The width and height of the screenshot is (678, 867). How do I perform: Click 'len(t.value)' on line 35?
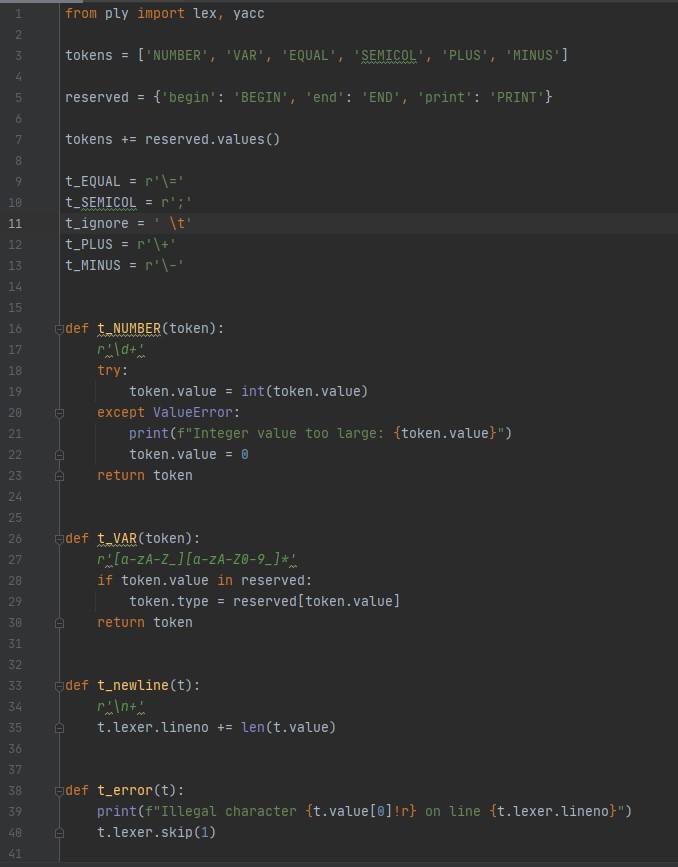coord(288,728)
